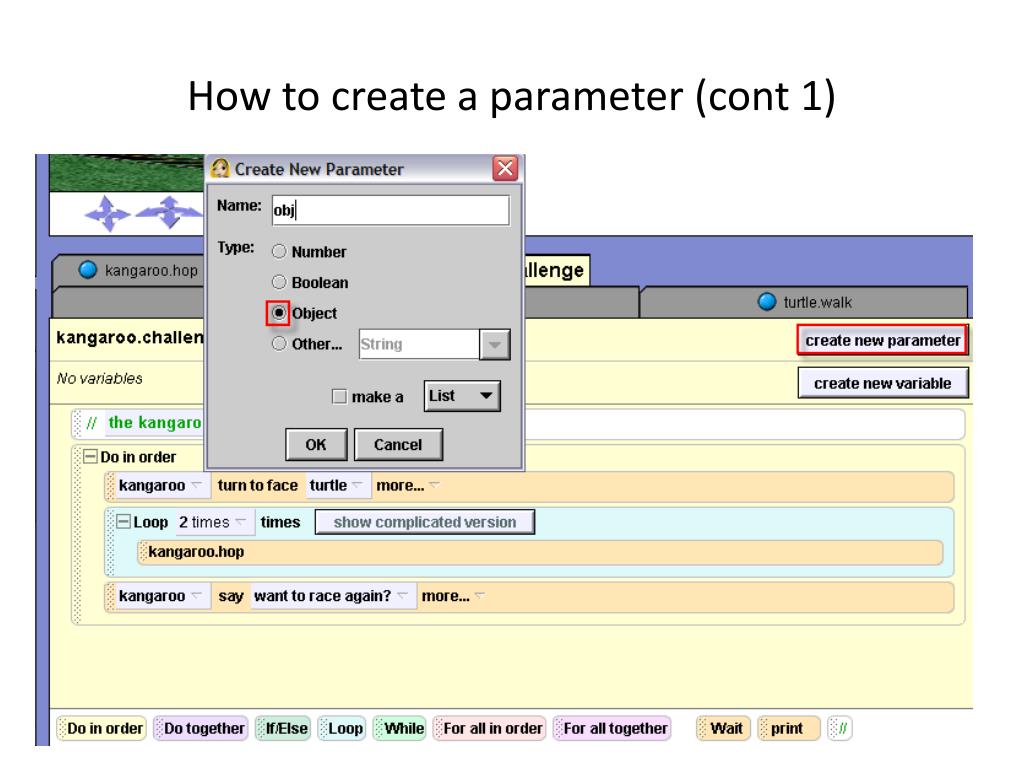The width and height of the screenshot is (1024, 768).
Task: Click the camera forward/turn arrows icon
Action: pos(169,212)
